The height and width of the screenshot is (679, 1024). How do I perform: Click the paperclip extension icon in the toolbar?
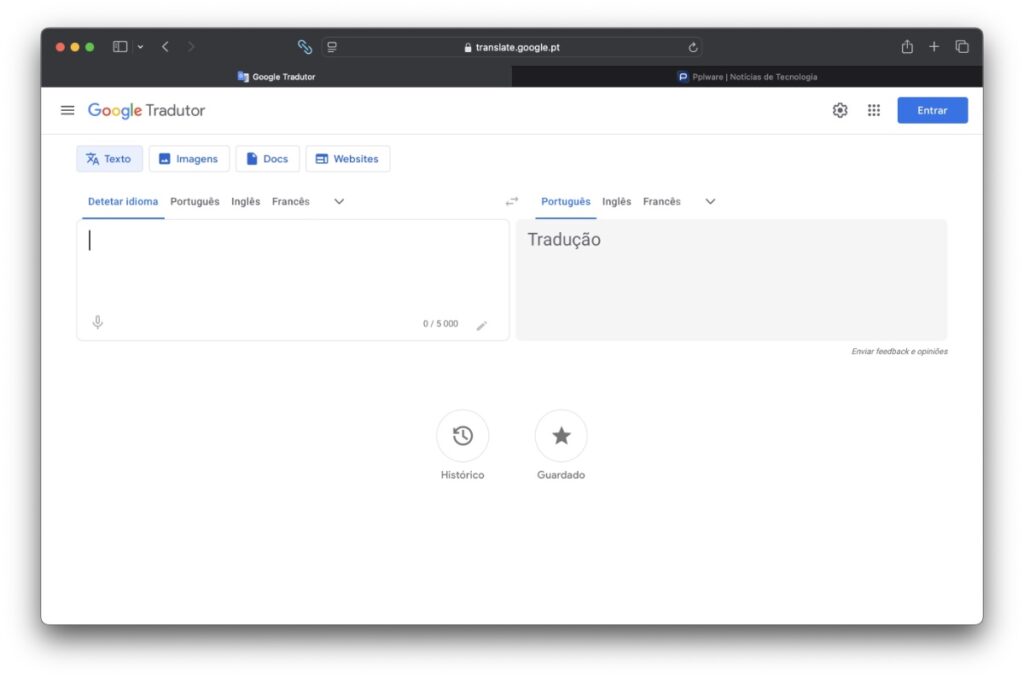pyautogui.click(x=305, y=47)
